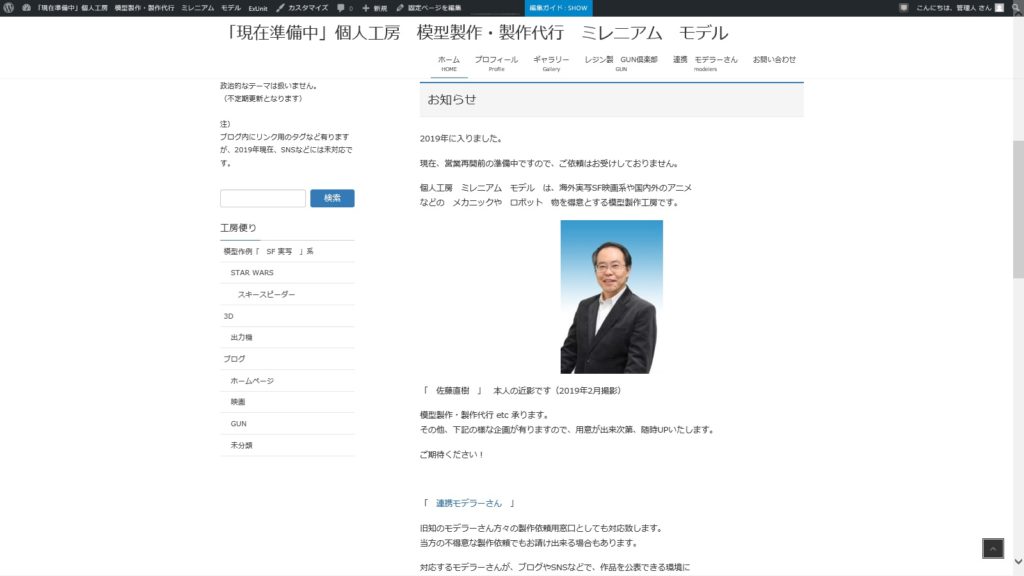
Task: Open the カスタマイズ customizer link
Action: [x=302, y=8]
